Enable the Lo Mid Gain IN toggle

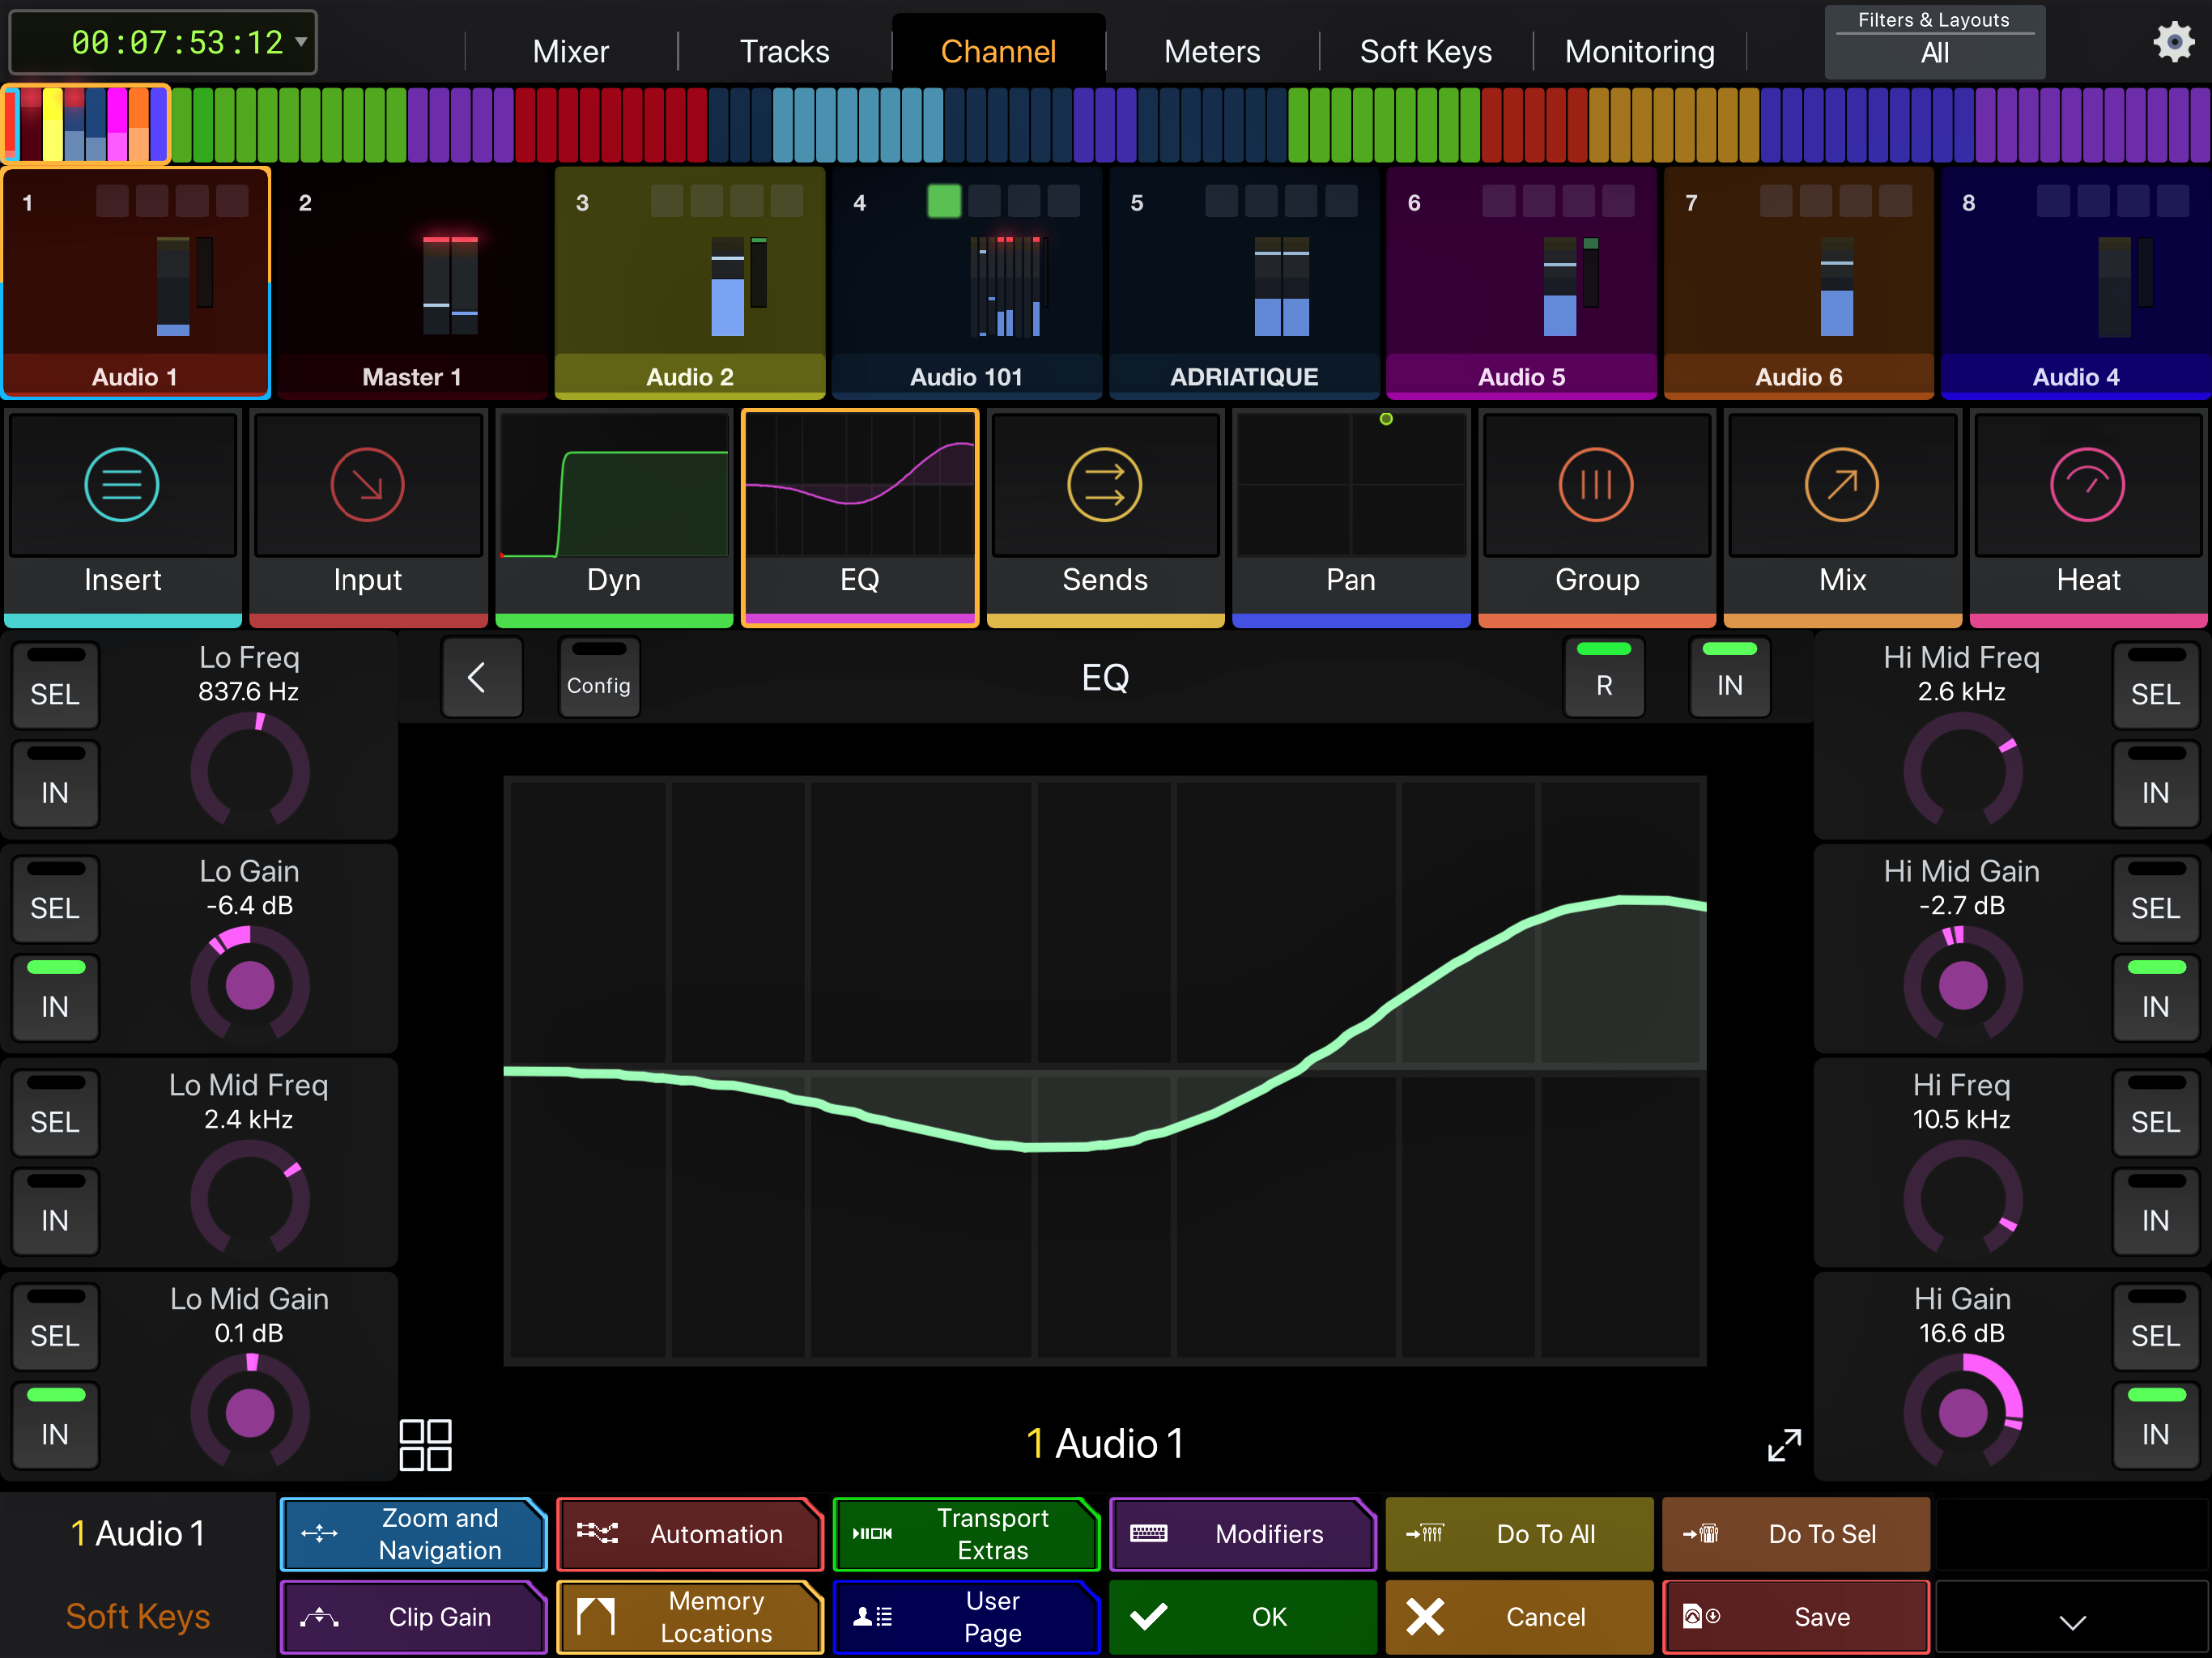pos(55,1426)
